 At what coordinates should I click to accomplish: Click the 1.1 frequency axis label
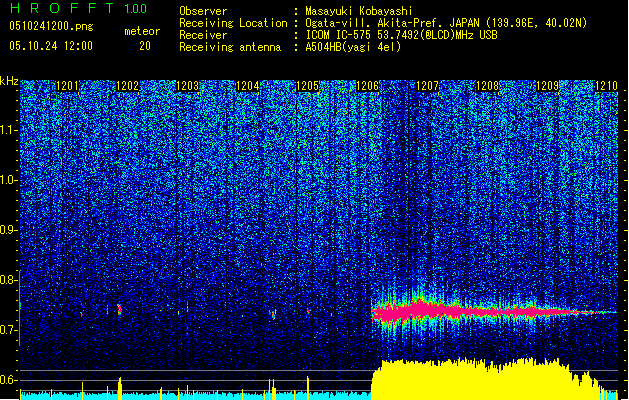tap(8, 130)
